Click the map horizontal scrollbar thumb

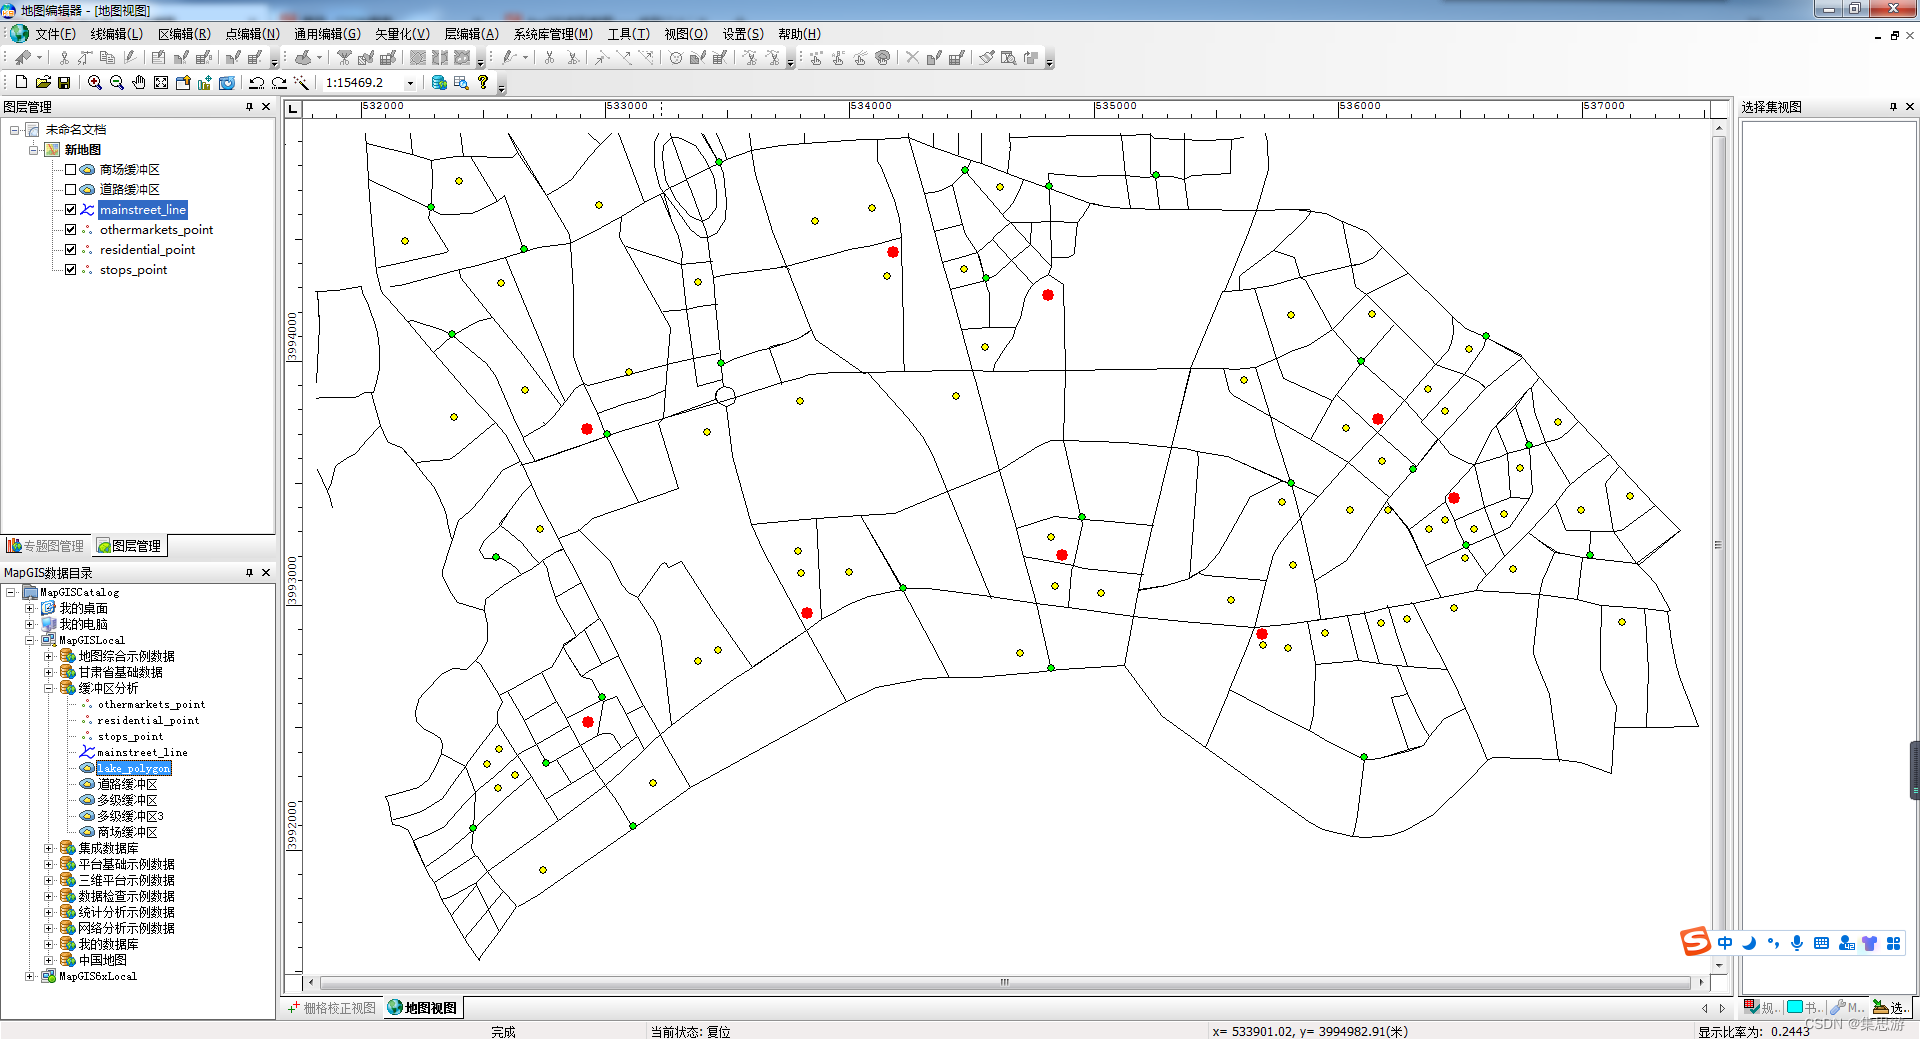pyautogui.click(x=1004, y=982)
